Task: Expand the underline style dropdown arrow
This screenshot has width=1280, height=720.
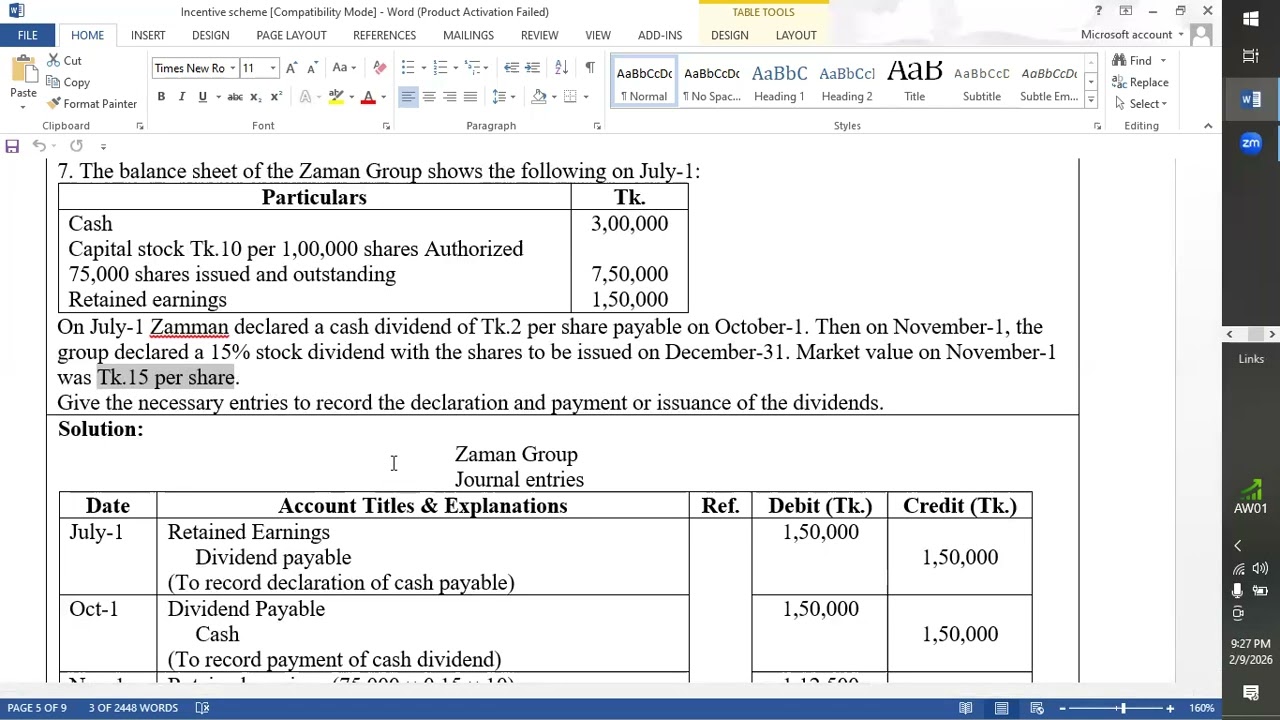Action: (217, 97)
